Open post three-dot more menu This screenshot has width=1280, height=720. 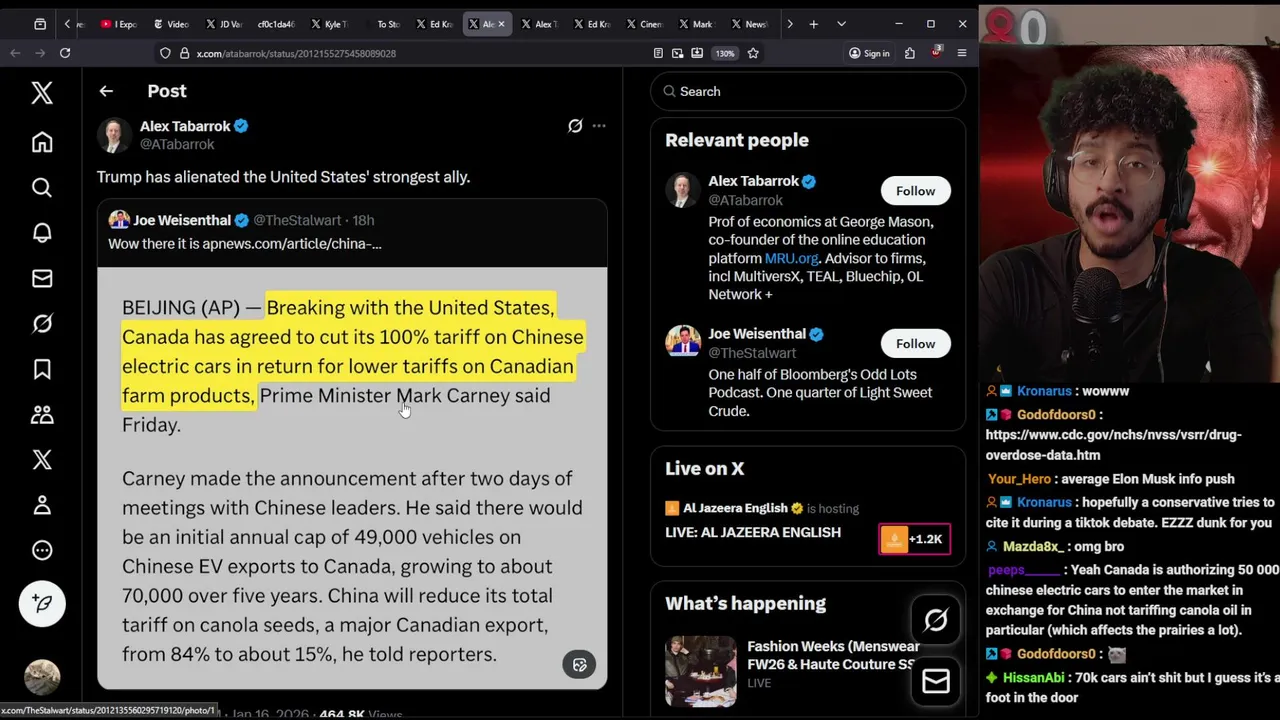(x=599, y=126)
